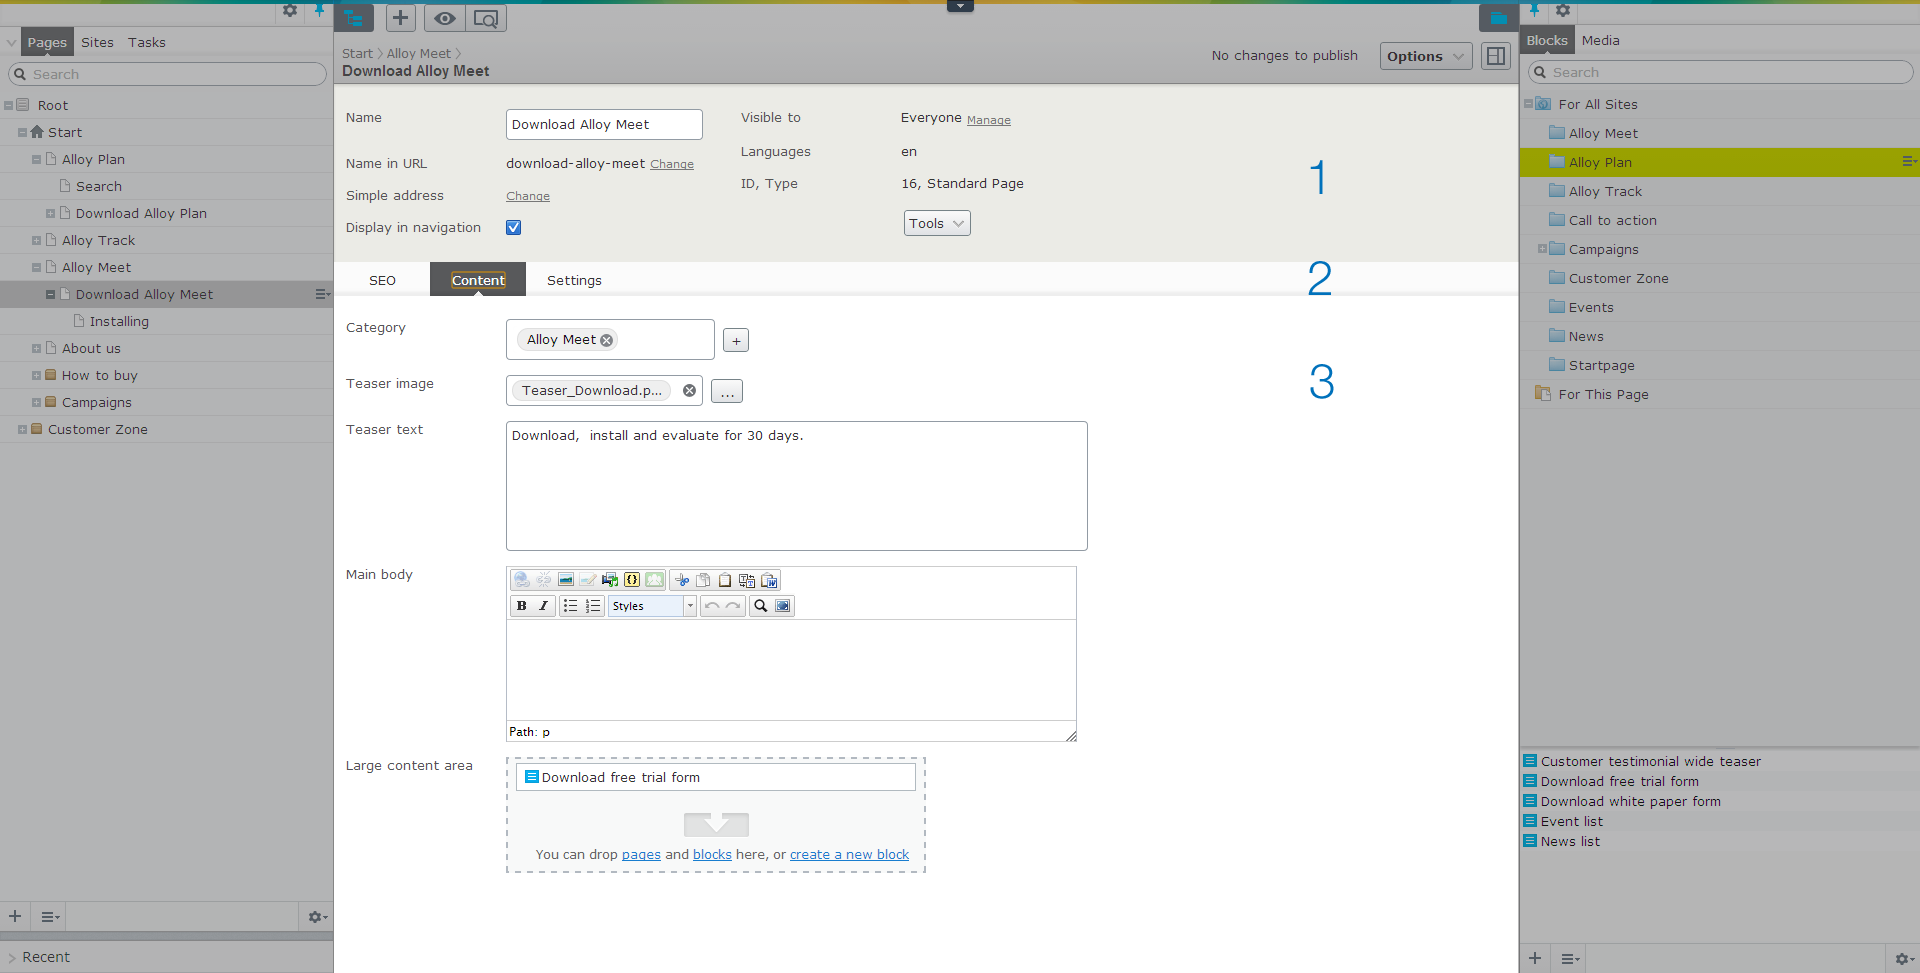Click the redo arrow in editor
The image size is (1920, 973).
click(x=734, y=606)
